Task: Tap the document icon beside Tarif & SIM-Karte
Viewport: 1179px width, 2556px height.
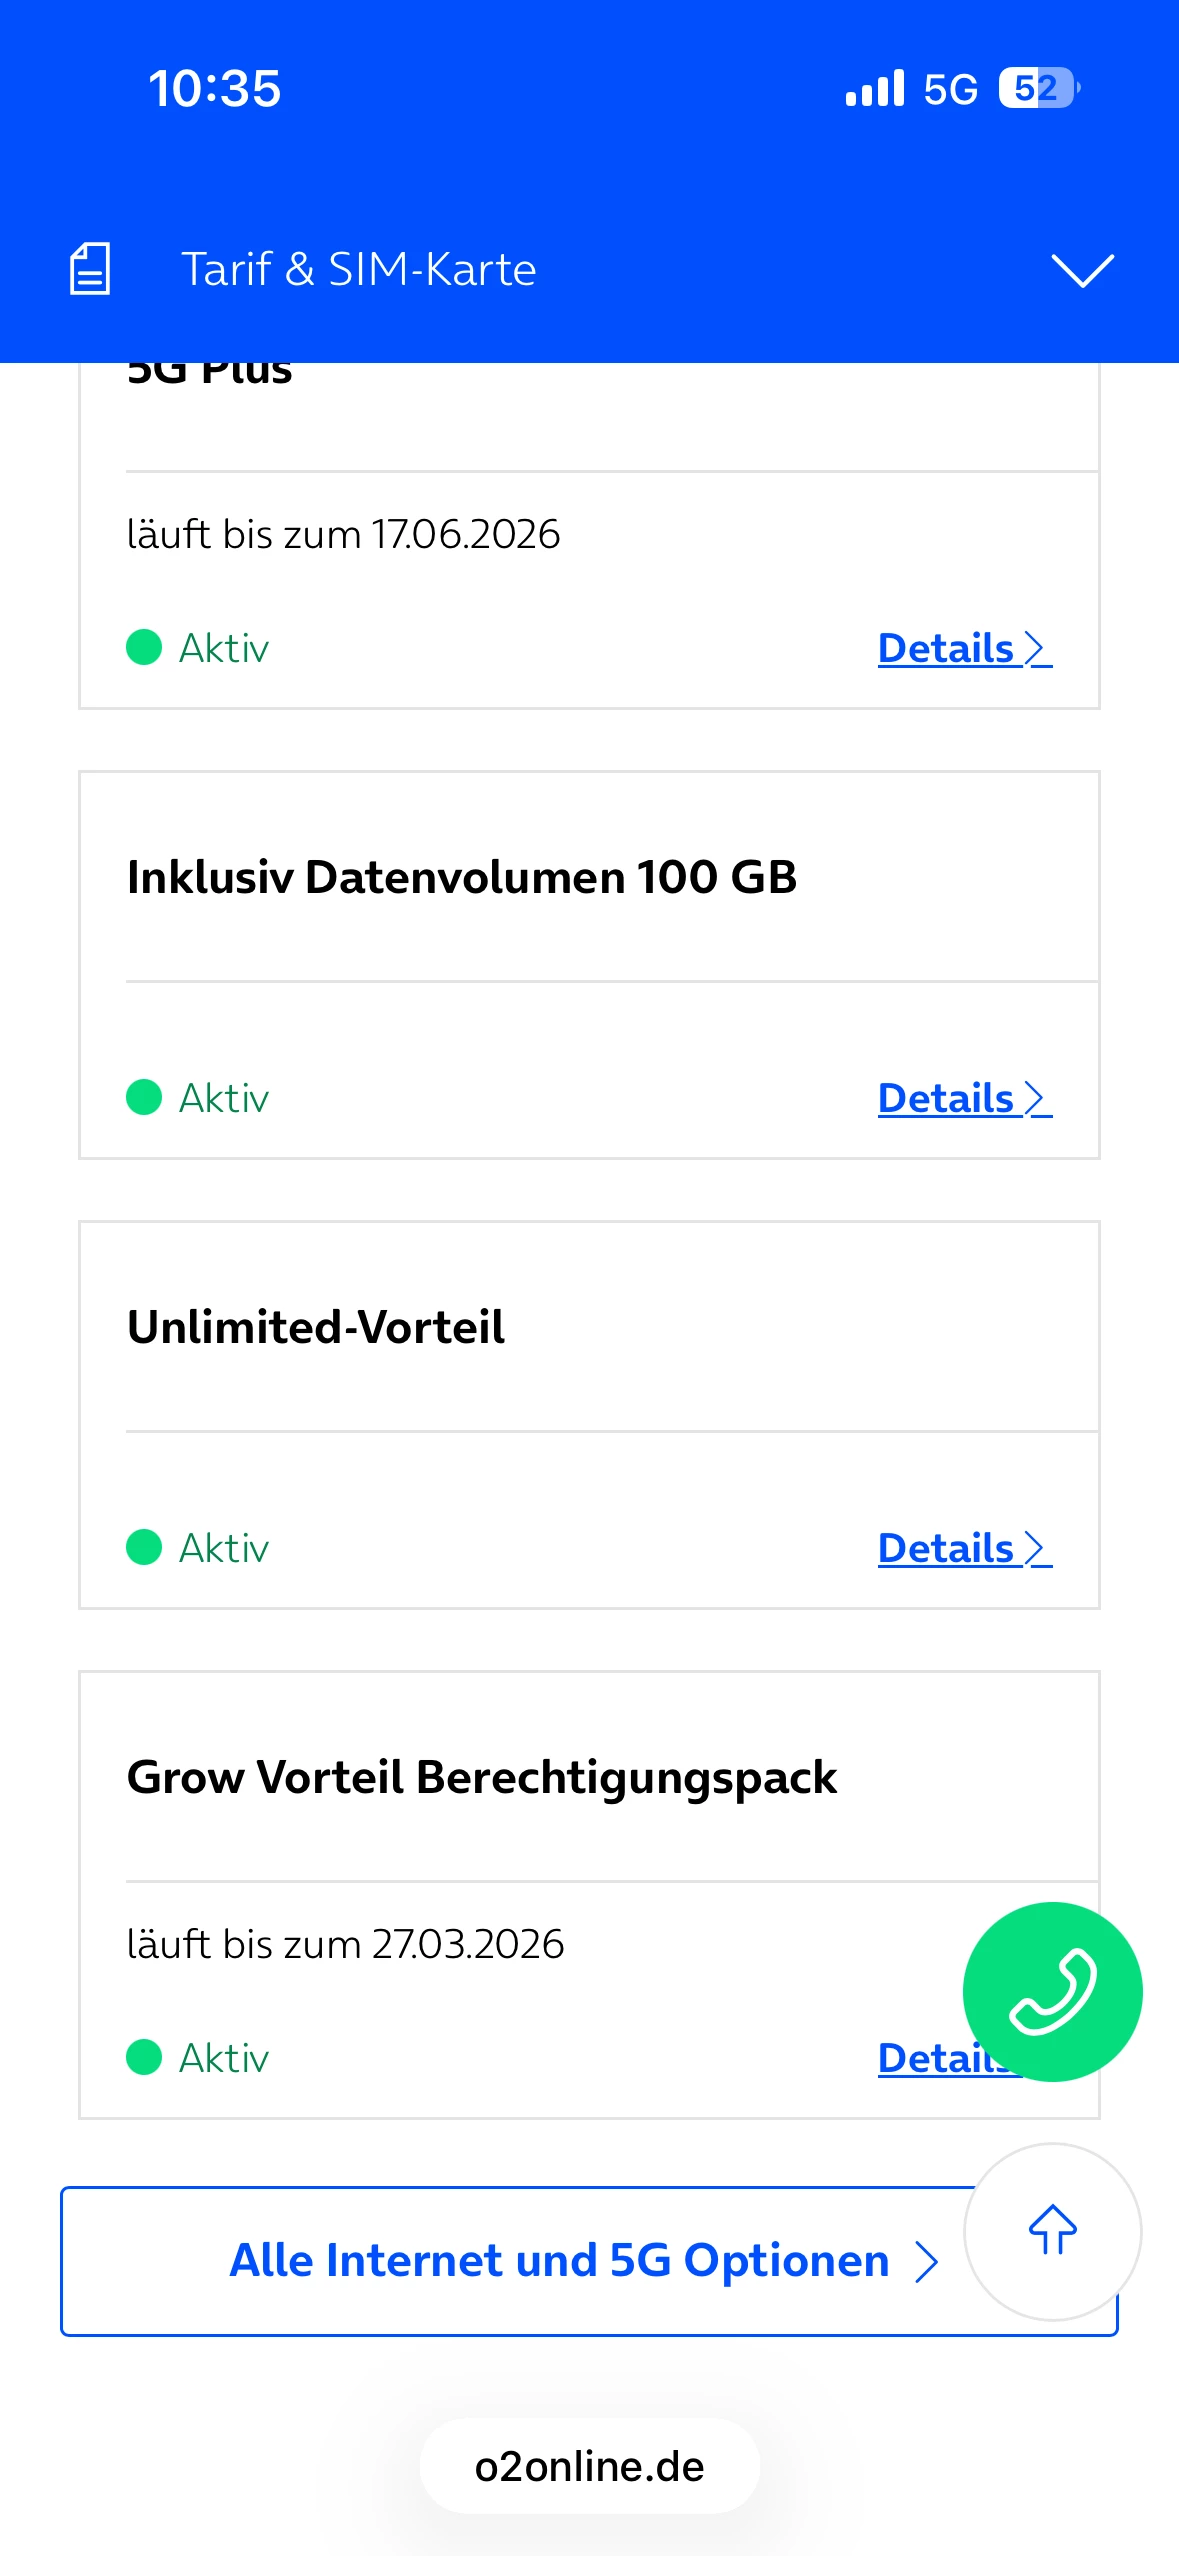Action: [90, 269]
